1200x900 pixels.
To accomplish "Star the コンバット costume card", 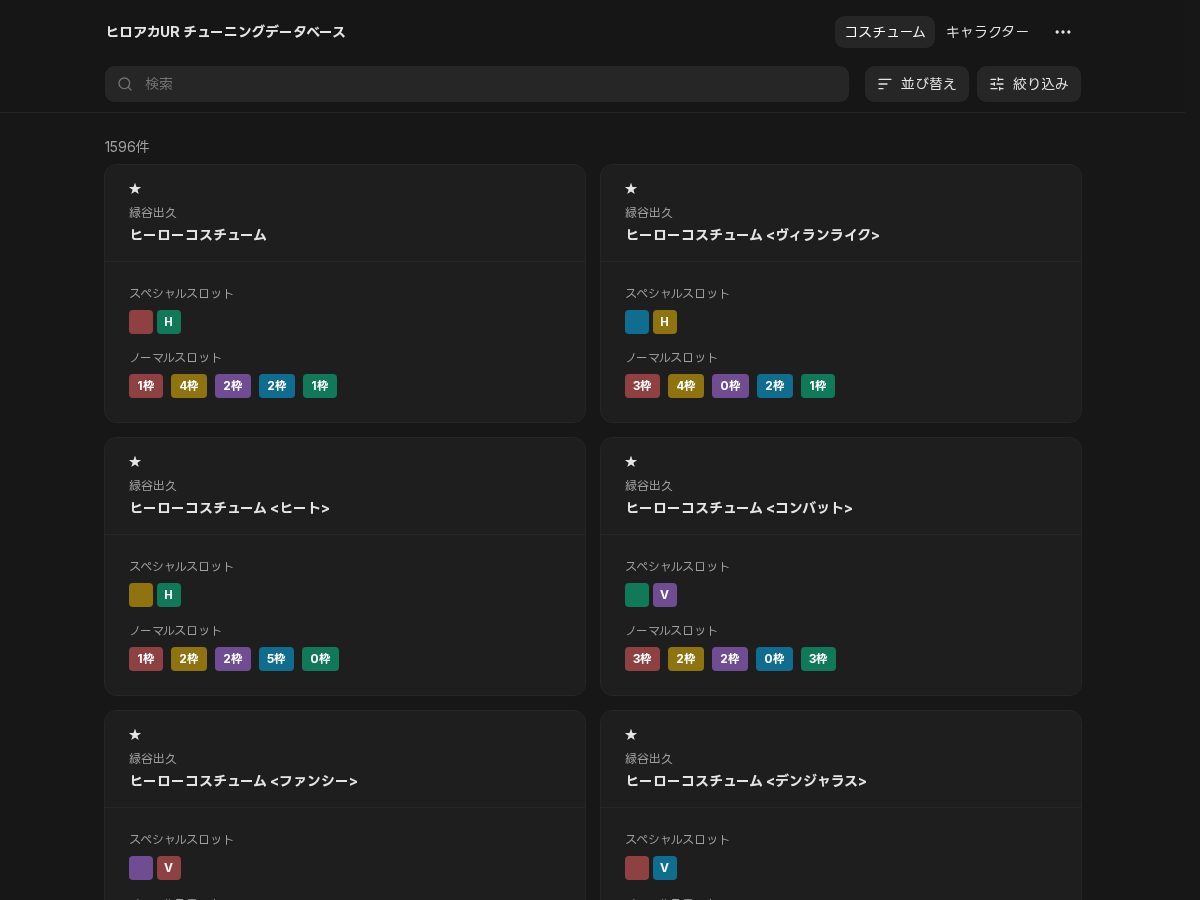I will [631, 462].
